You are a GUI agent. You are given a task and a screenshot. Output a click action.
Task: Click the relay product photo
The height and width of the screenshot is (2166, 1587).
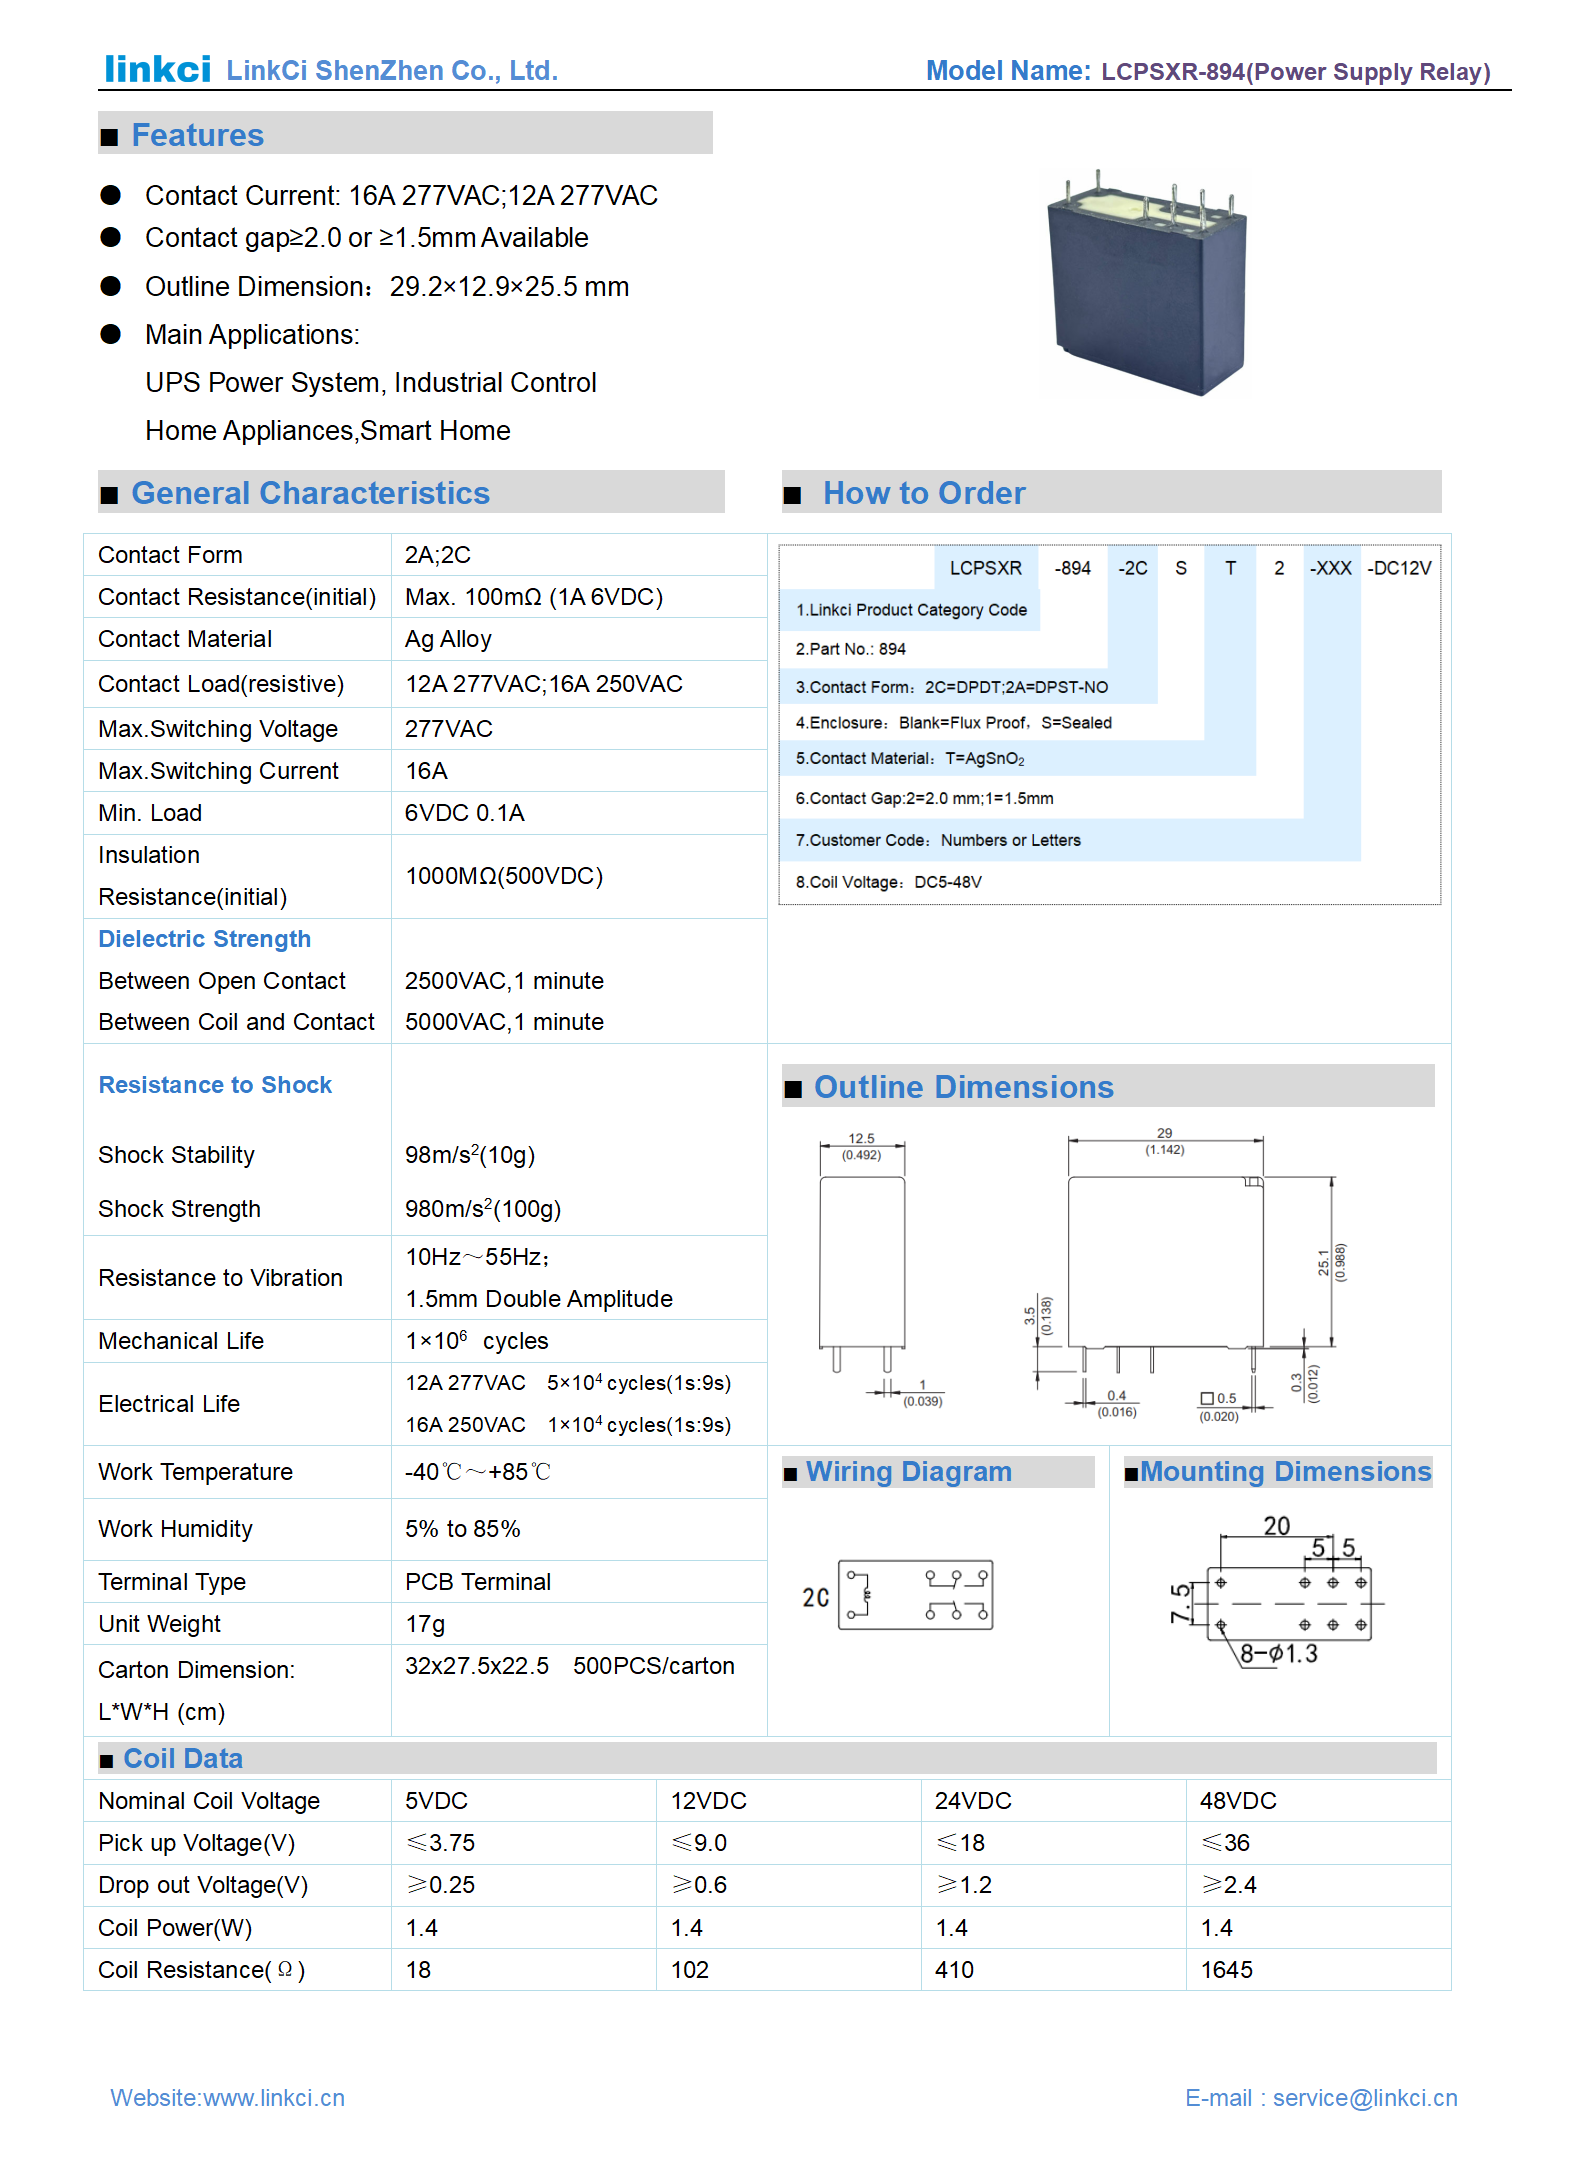pyautogui.click(x=1147, y=285)
